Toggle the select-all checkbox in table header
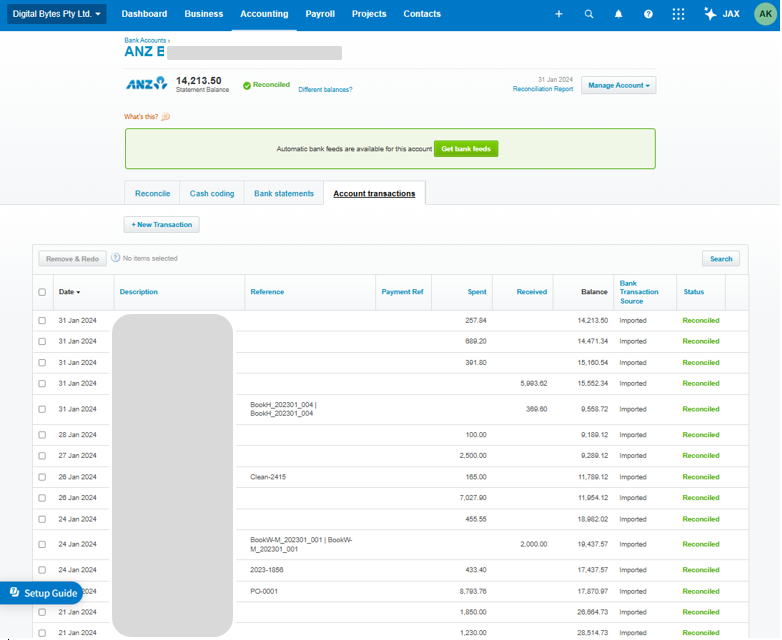Viewport: 782px width, 640px height. coord(42,292)
